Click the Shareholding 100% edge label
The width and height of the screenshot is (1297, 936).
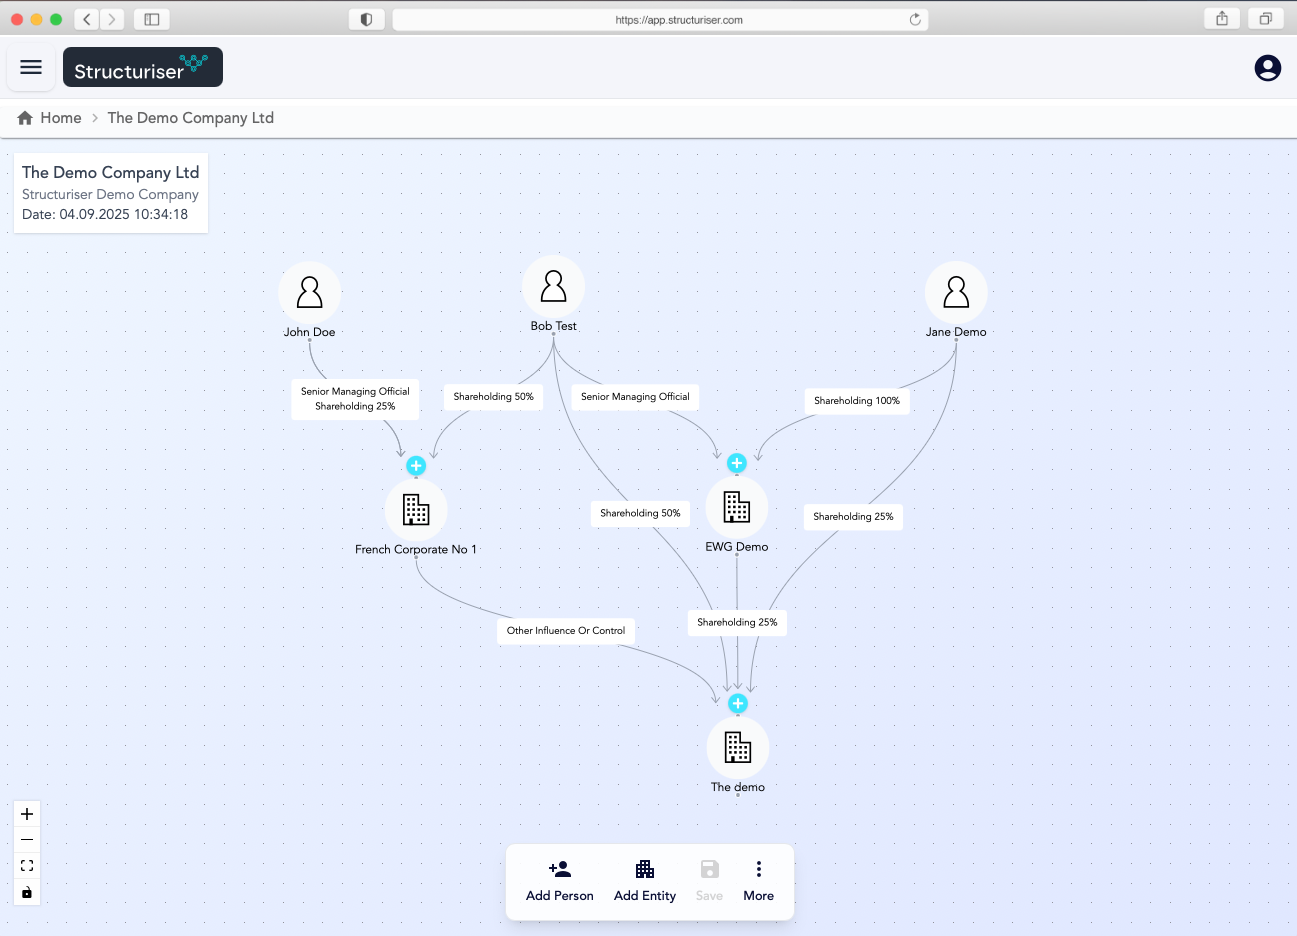click(857, 401)
